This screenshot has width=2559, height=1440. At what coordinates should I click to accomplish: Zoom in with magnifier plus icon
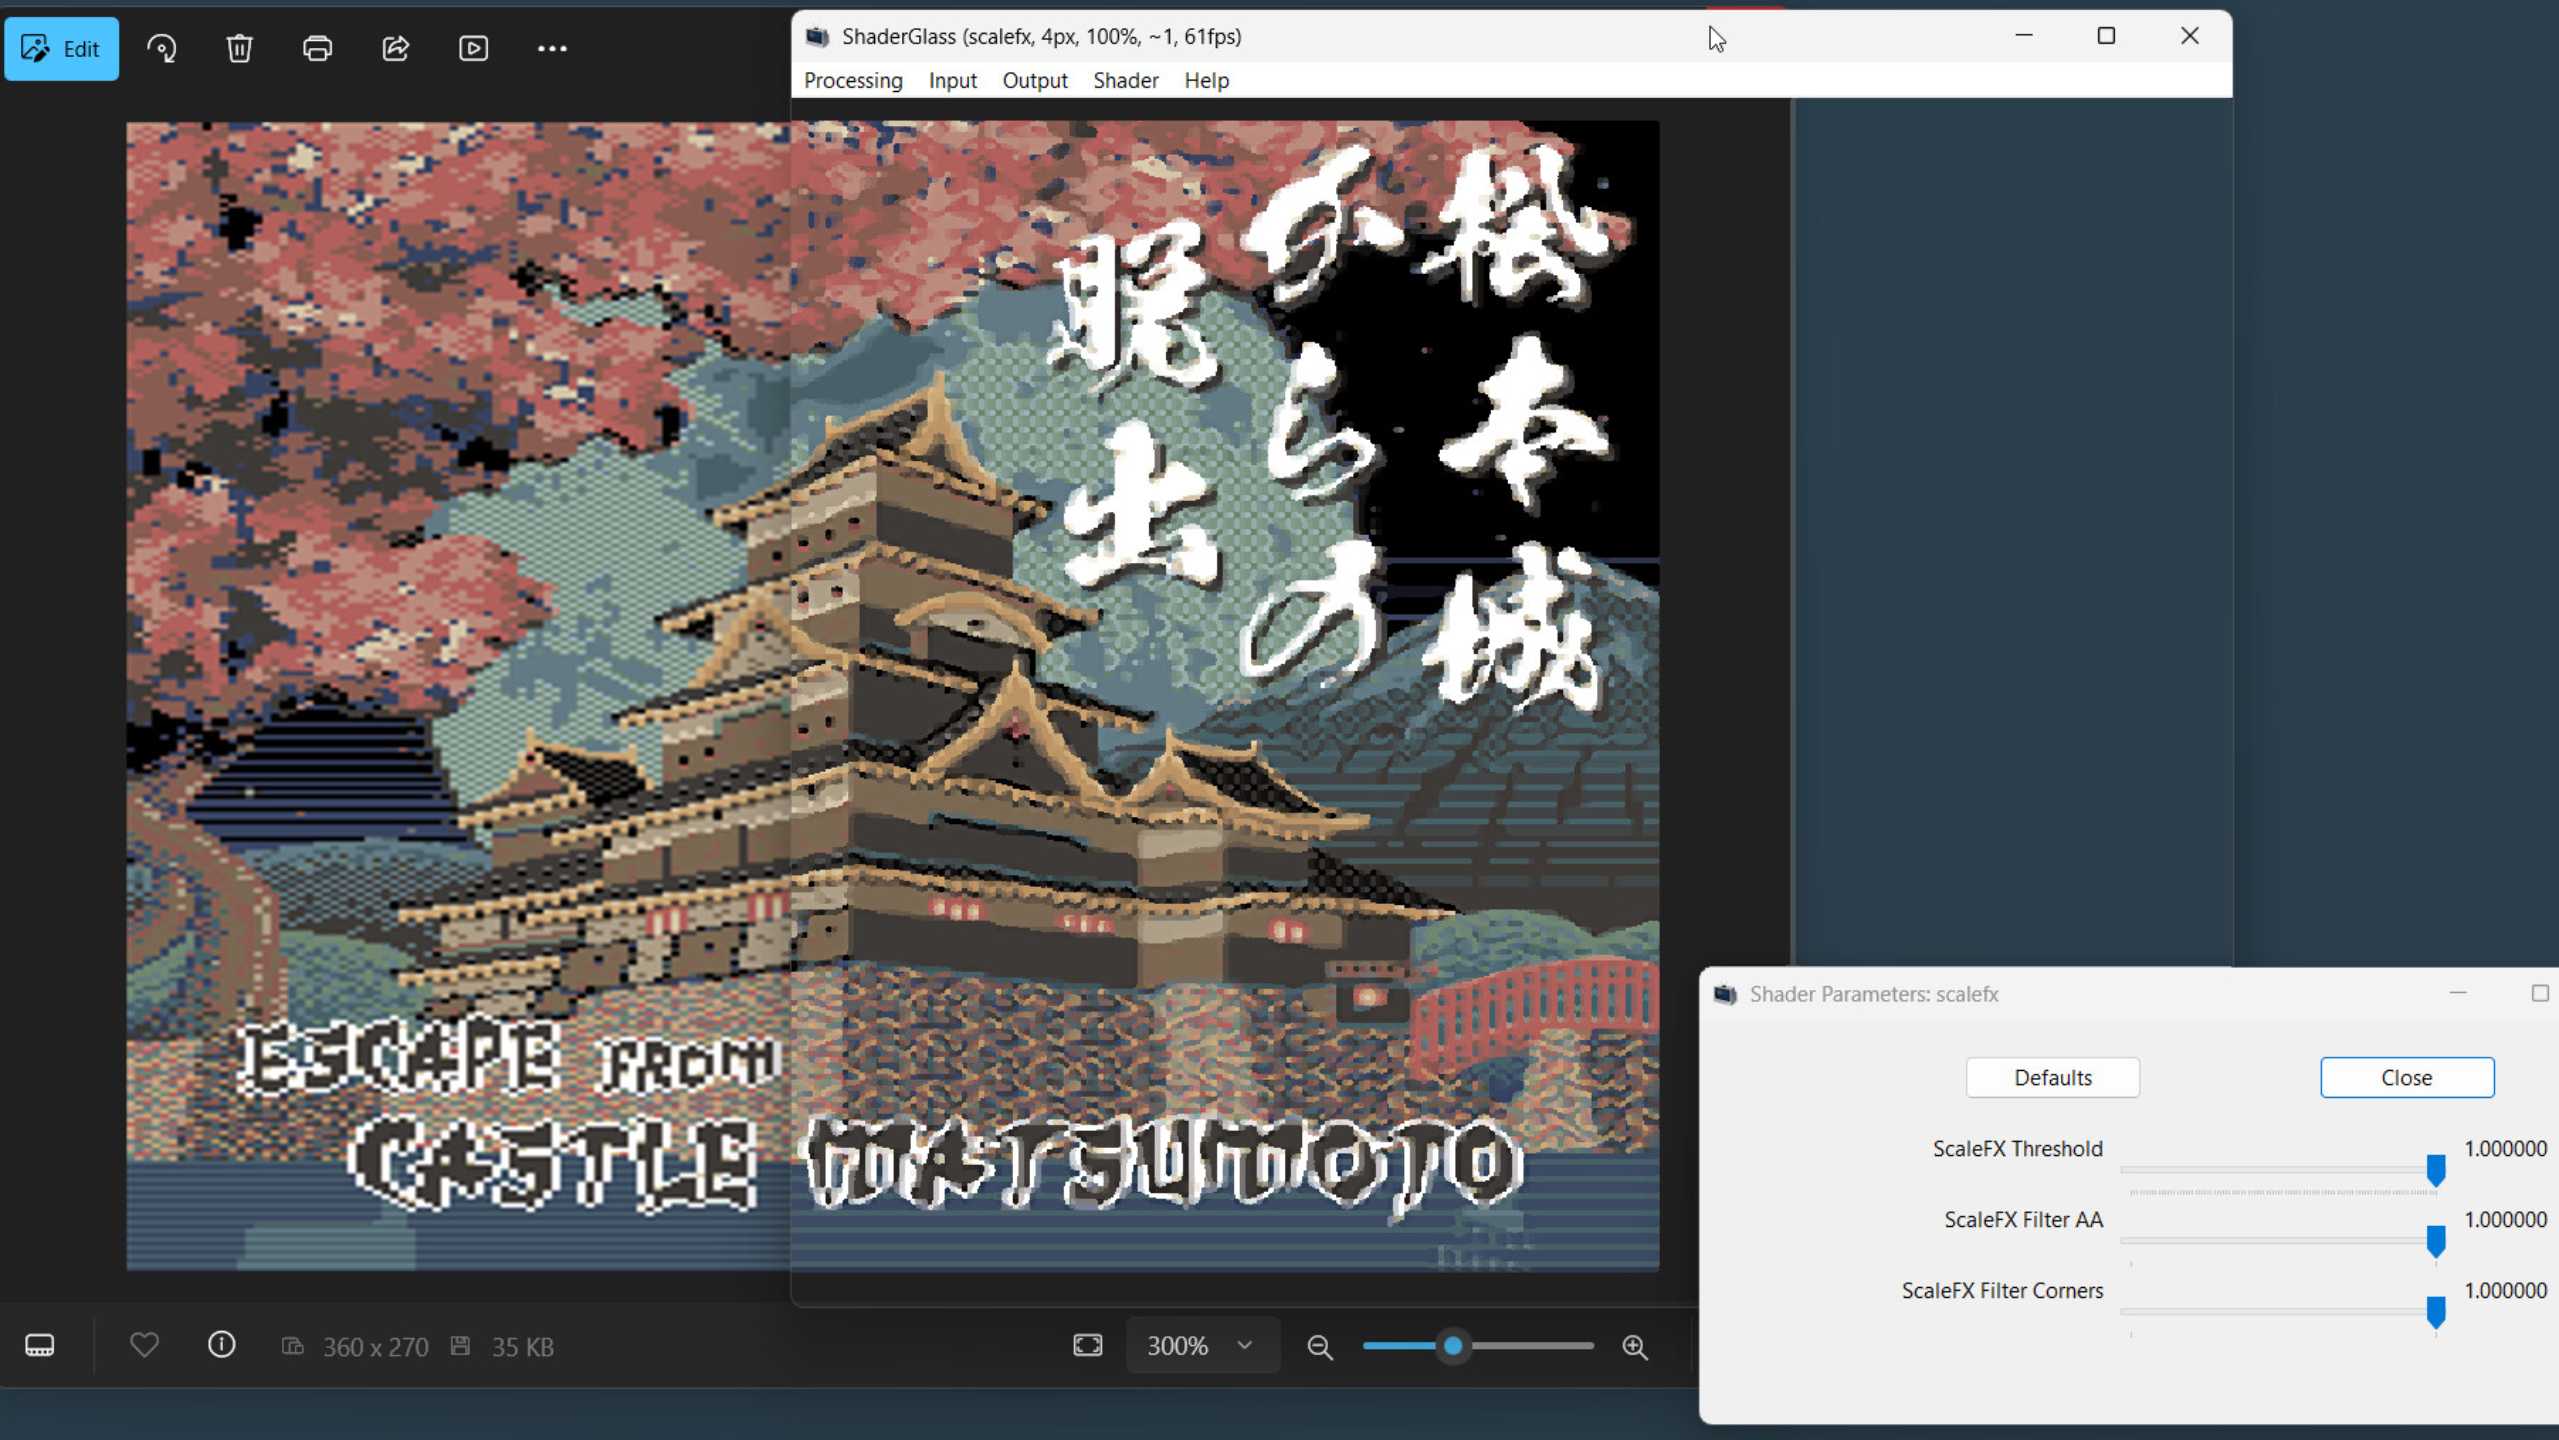point(1634,1347)
